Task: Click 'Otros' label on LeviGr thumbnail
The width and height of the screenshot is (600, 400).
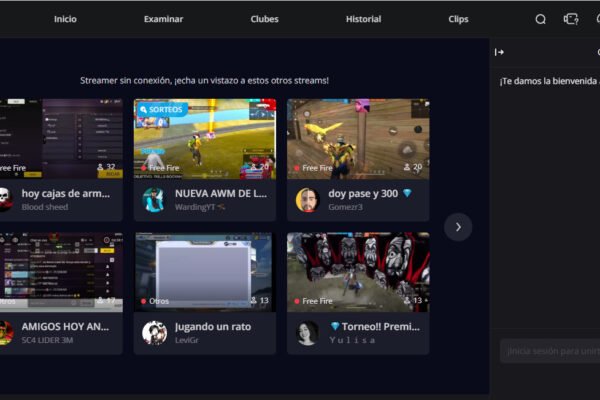Action: 159,301
